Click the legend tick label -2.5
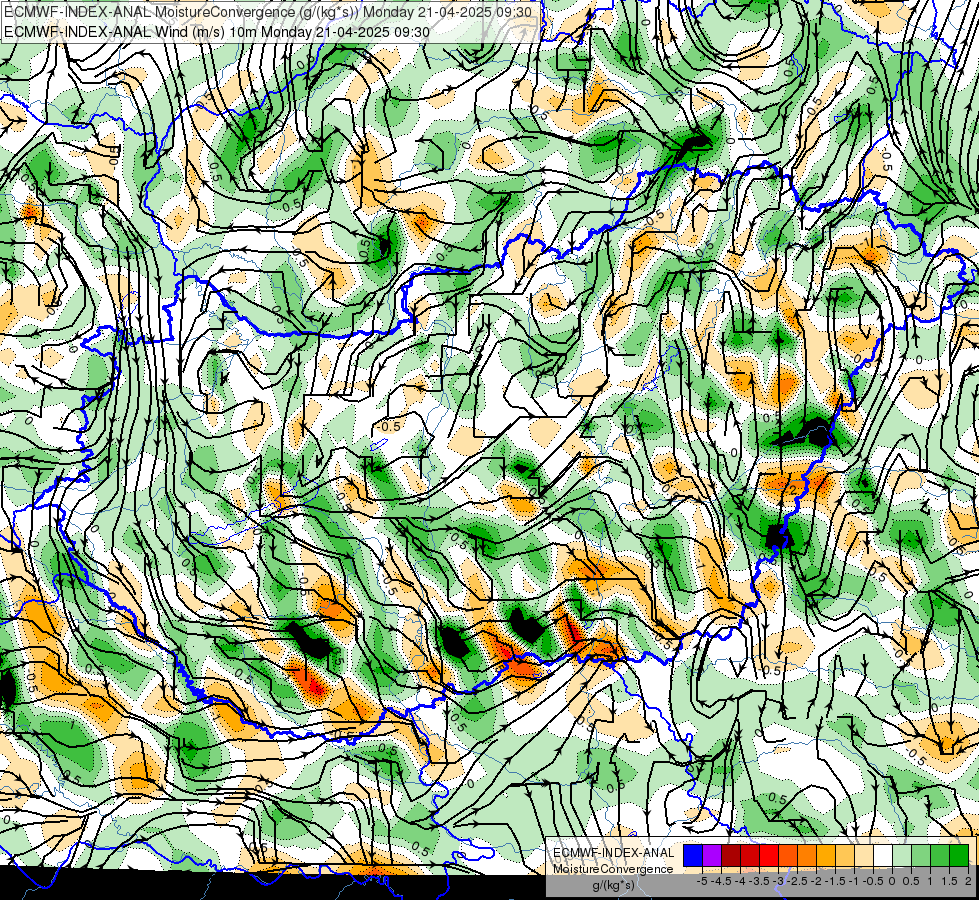Screen dimensions: 979x900 pyautogui.click(x=797, y=881)
